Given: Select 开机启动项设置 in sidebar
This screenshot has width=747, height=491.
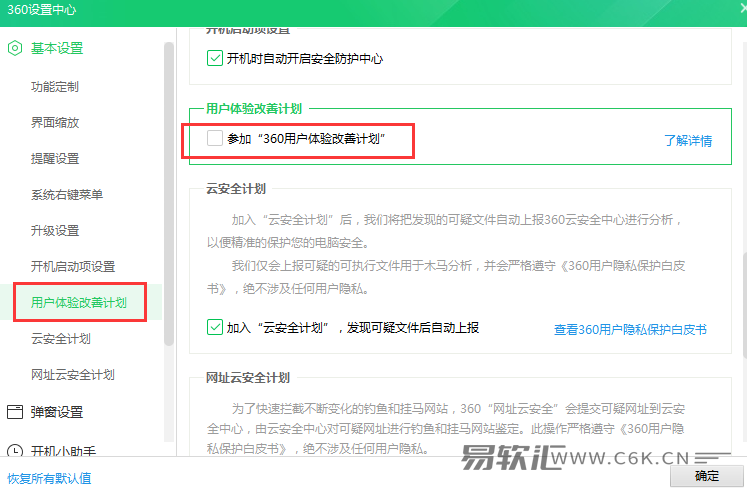Looking at the screenshot, I should [x=73, y=266].
